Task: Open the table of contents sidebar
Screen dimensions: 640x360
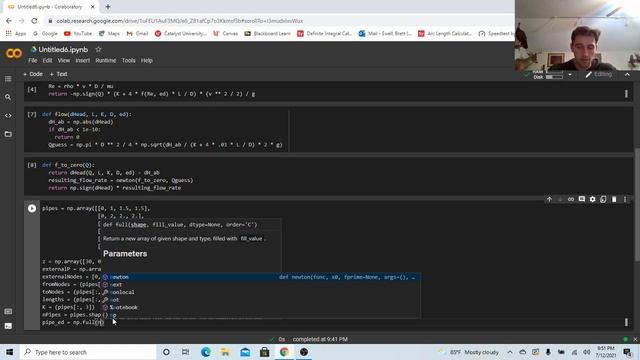Action: (x=8, y=79)
